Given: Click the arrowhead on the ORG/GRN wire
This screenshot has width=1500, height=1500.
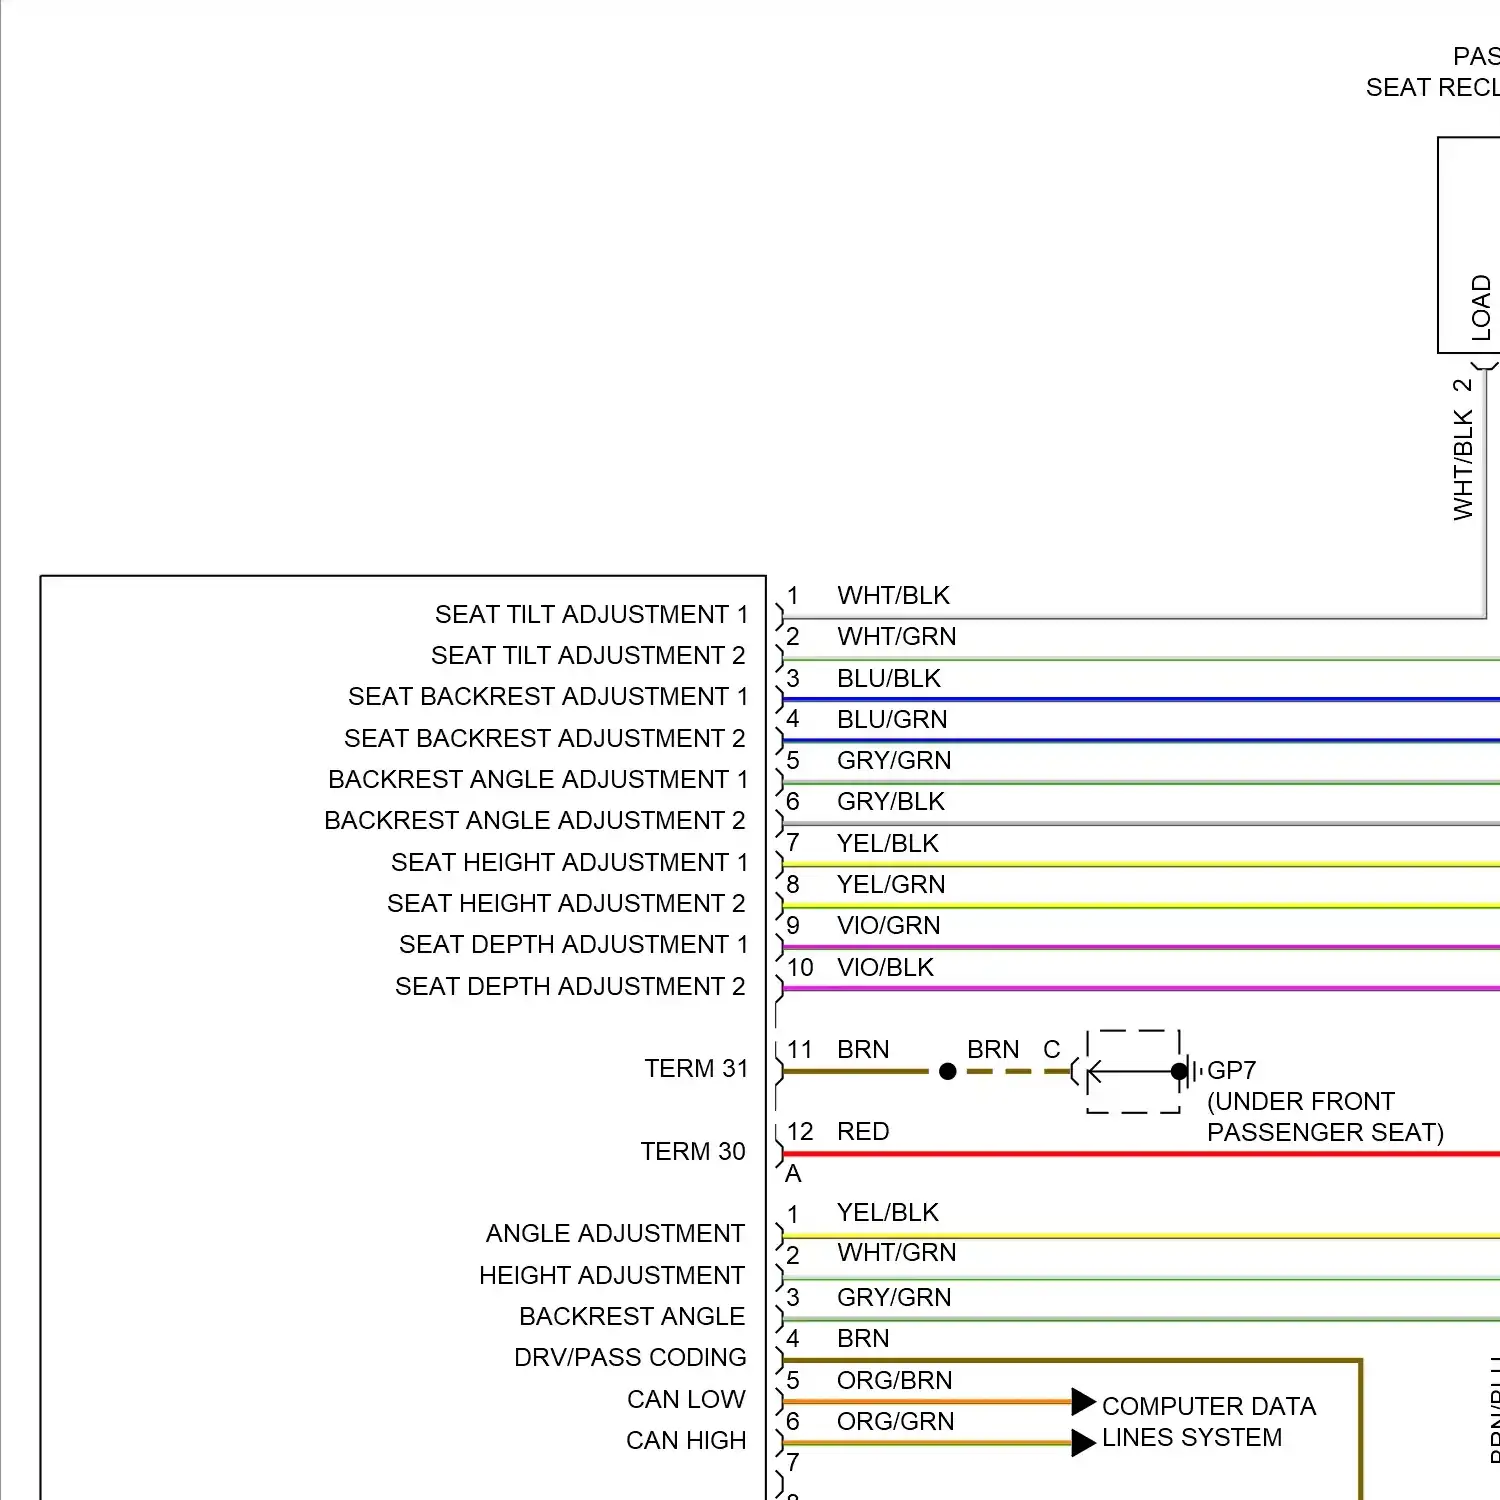Looking at the screenshot, I should coord(1084,1442).
